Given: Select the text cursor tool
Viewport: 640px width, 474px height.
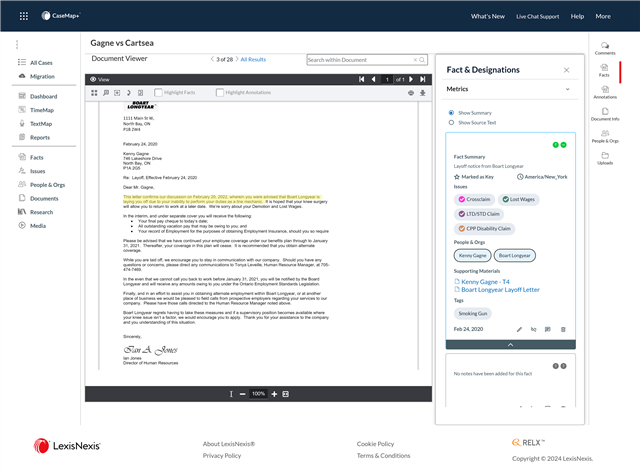Looking at the screenshot, I should click(231, 394).
